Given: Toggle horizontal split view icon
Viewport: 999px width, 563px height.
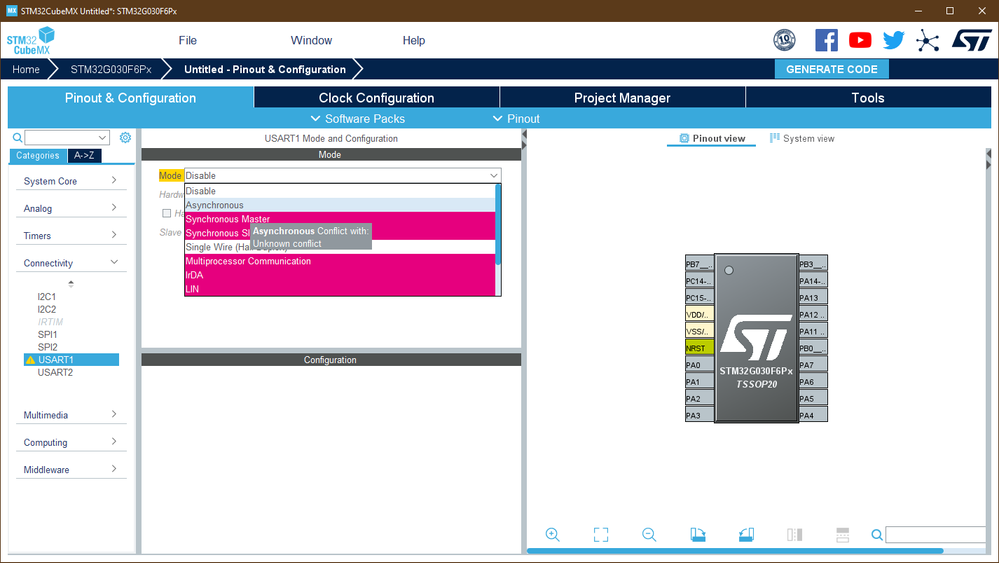Looking at the screenshot, I should (x=842, y=535).
